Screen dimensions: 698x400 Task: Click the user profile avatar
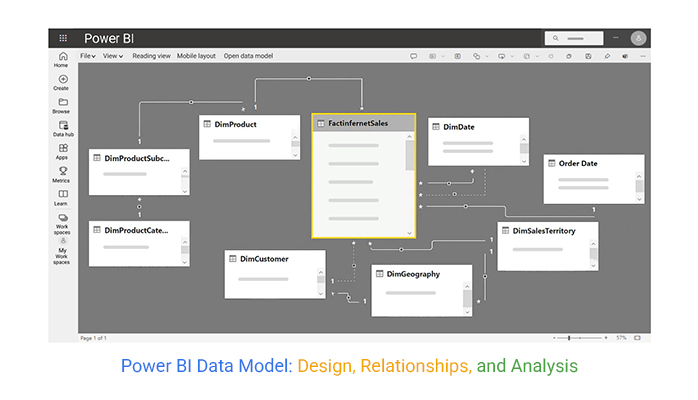(638, 38)
